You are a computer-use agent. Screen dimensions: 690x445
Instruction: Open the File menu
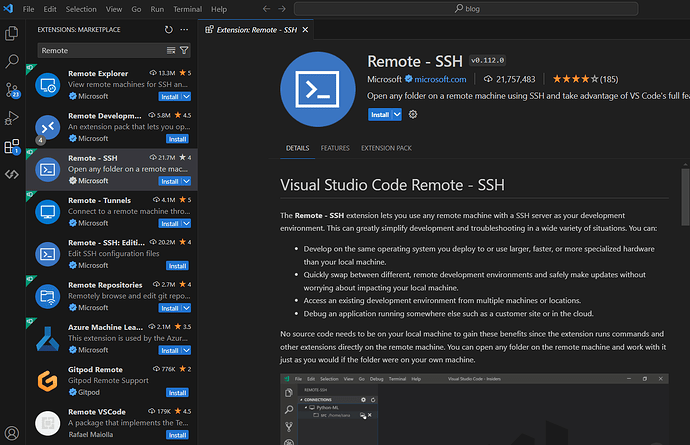tap(29, 9)
